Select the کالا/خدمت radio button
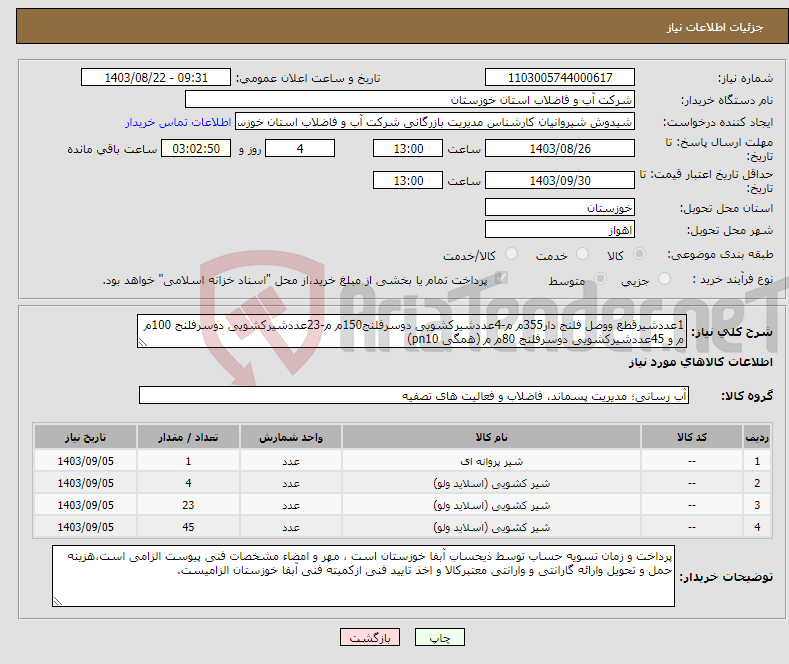Viewport: 789px width, 664px height. tap(511, 254)
